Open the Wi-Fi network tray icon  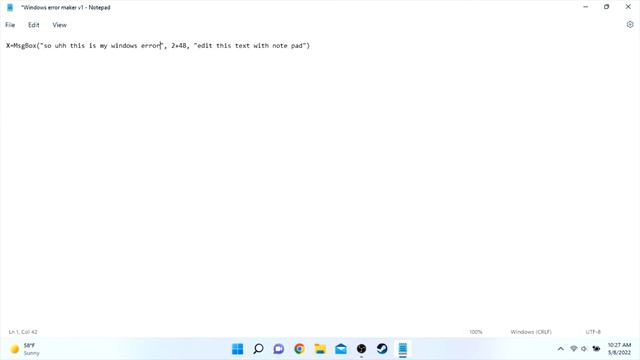click(573, 349)
